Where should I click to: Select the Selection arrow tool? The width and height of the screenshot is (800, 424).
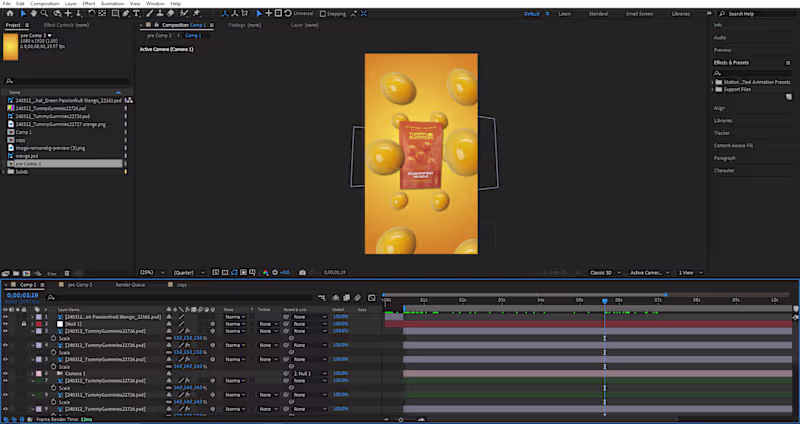(23, 13)
